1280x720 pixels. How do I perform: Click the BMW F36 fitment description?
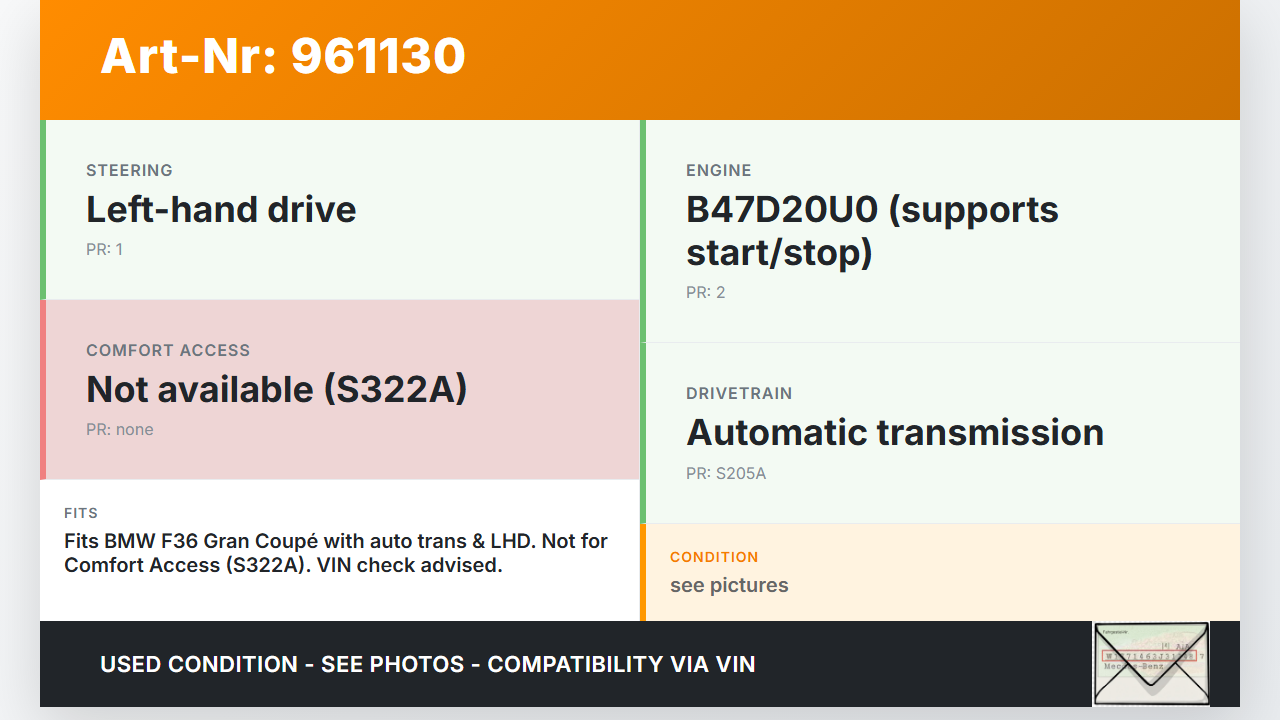336,553
